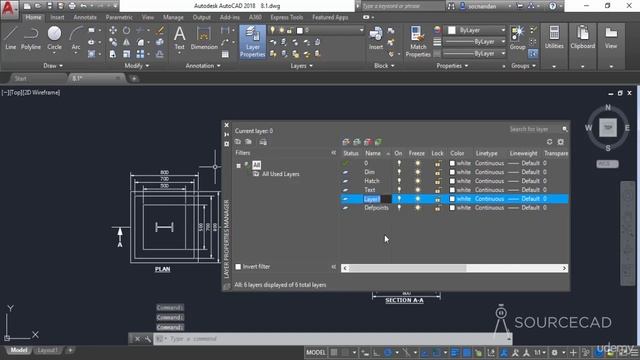Toggle On bulb for Hatch layer
This screenshot has height=360, width=640.
coord(399,181)
